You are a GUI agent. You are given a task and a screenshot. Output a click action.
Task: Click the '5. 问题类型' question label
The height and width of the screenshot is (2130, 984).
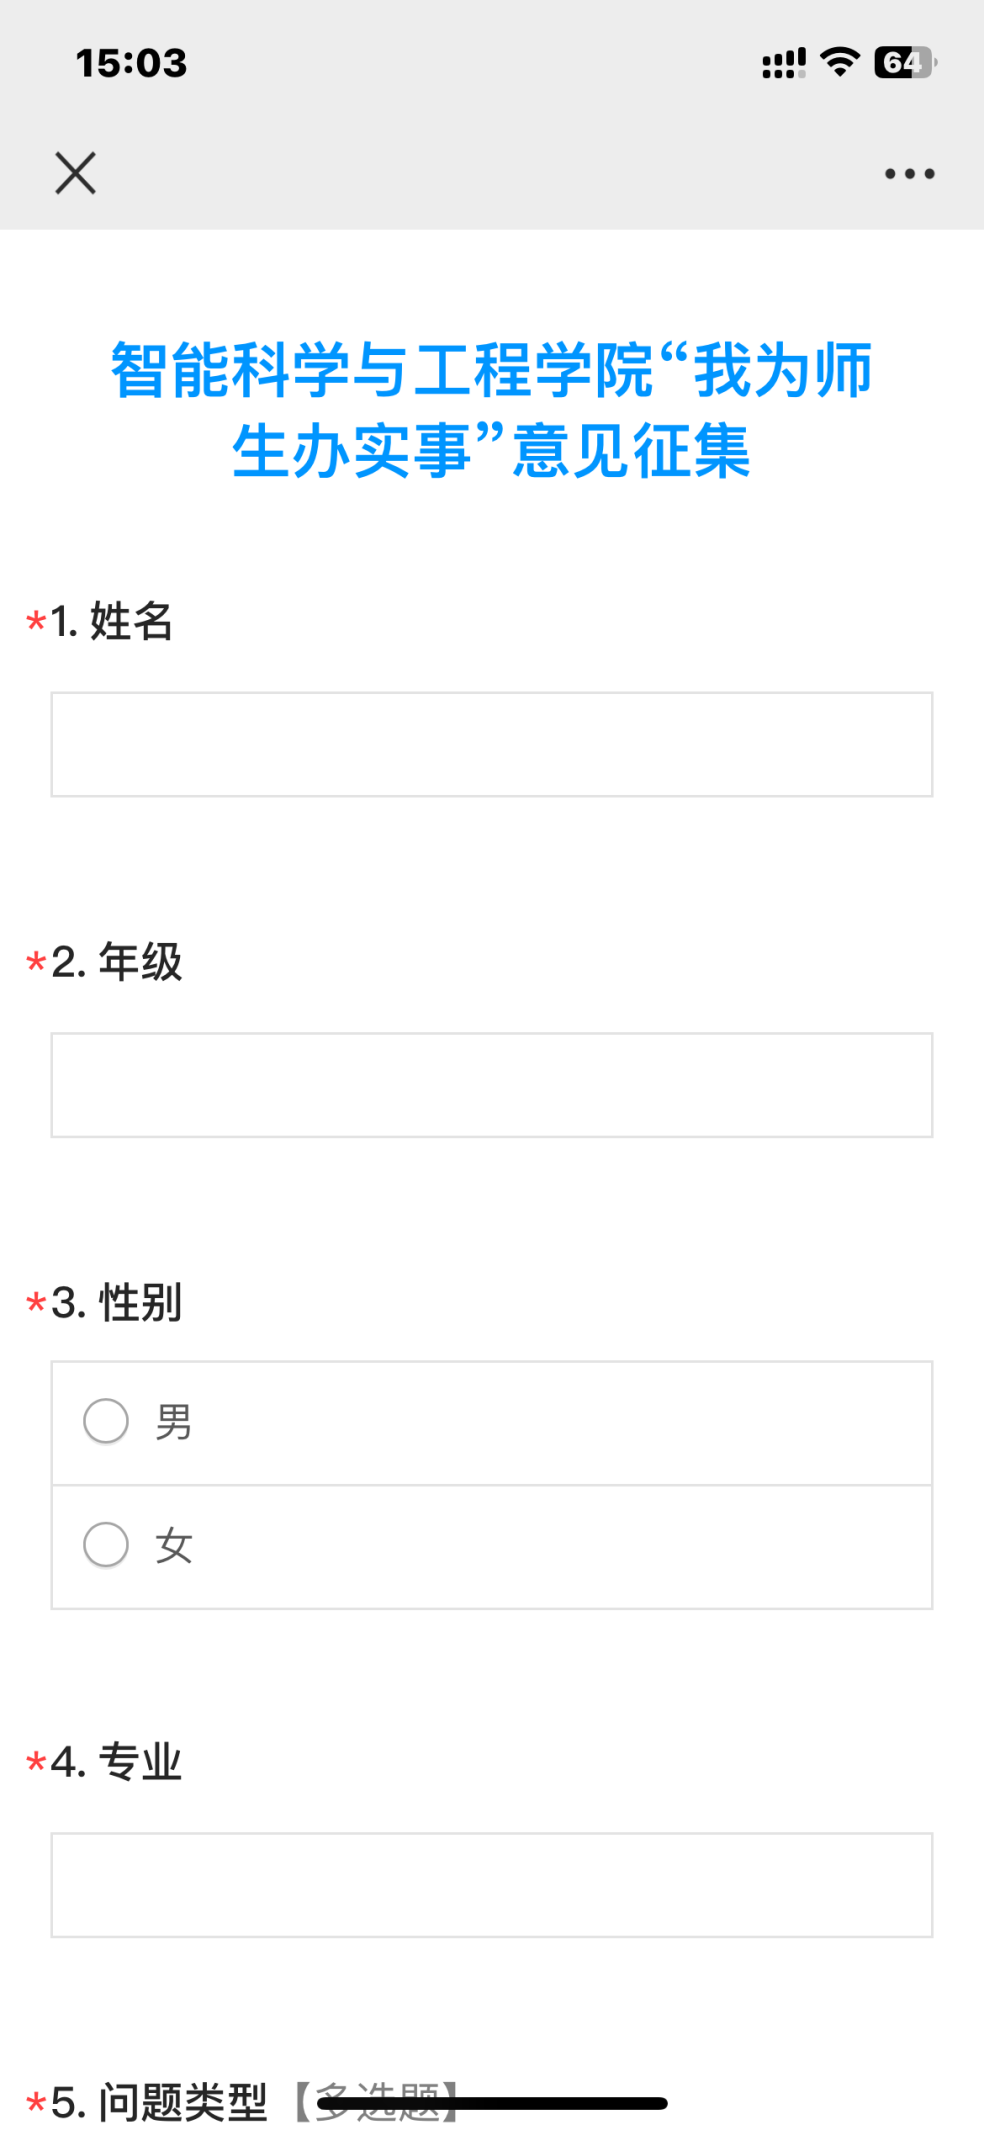pyautogui.click(x=160, y=2102)
